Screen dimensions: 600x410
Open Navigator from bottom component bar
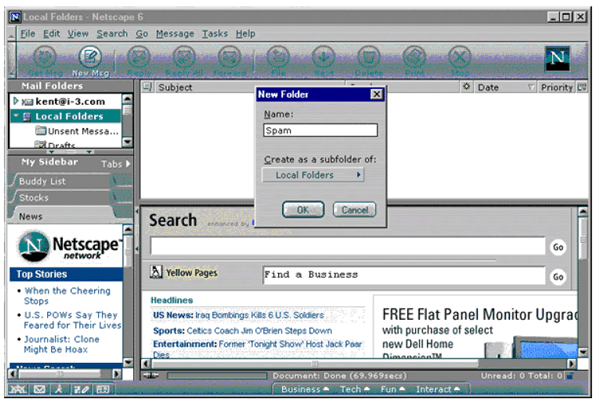tap(18, 389)
